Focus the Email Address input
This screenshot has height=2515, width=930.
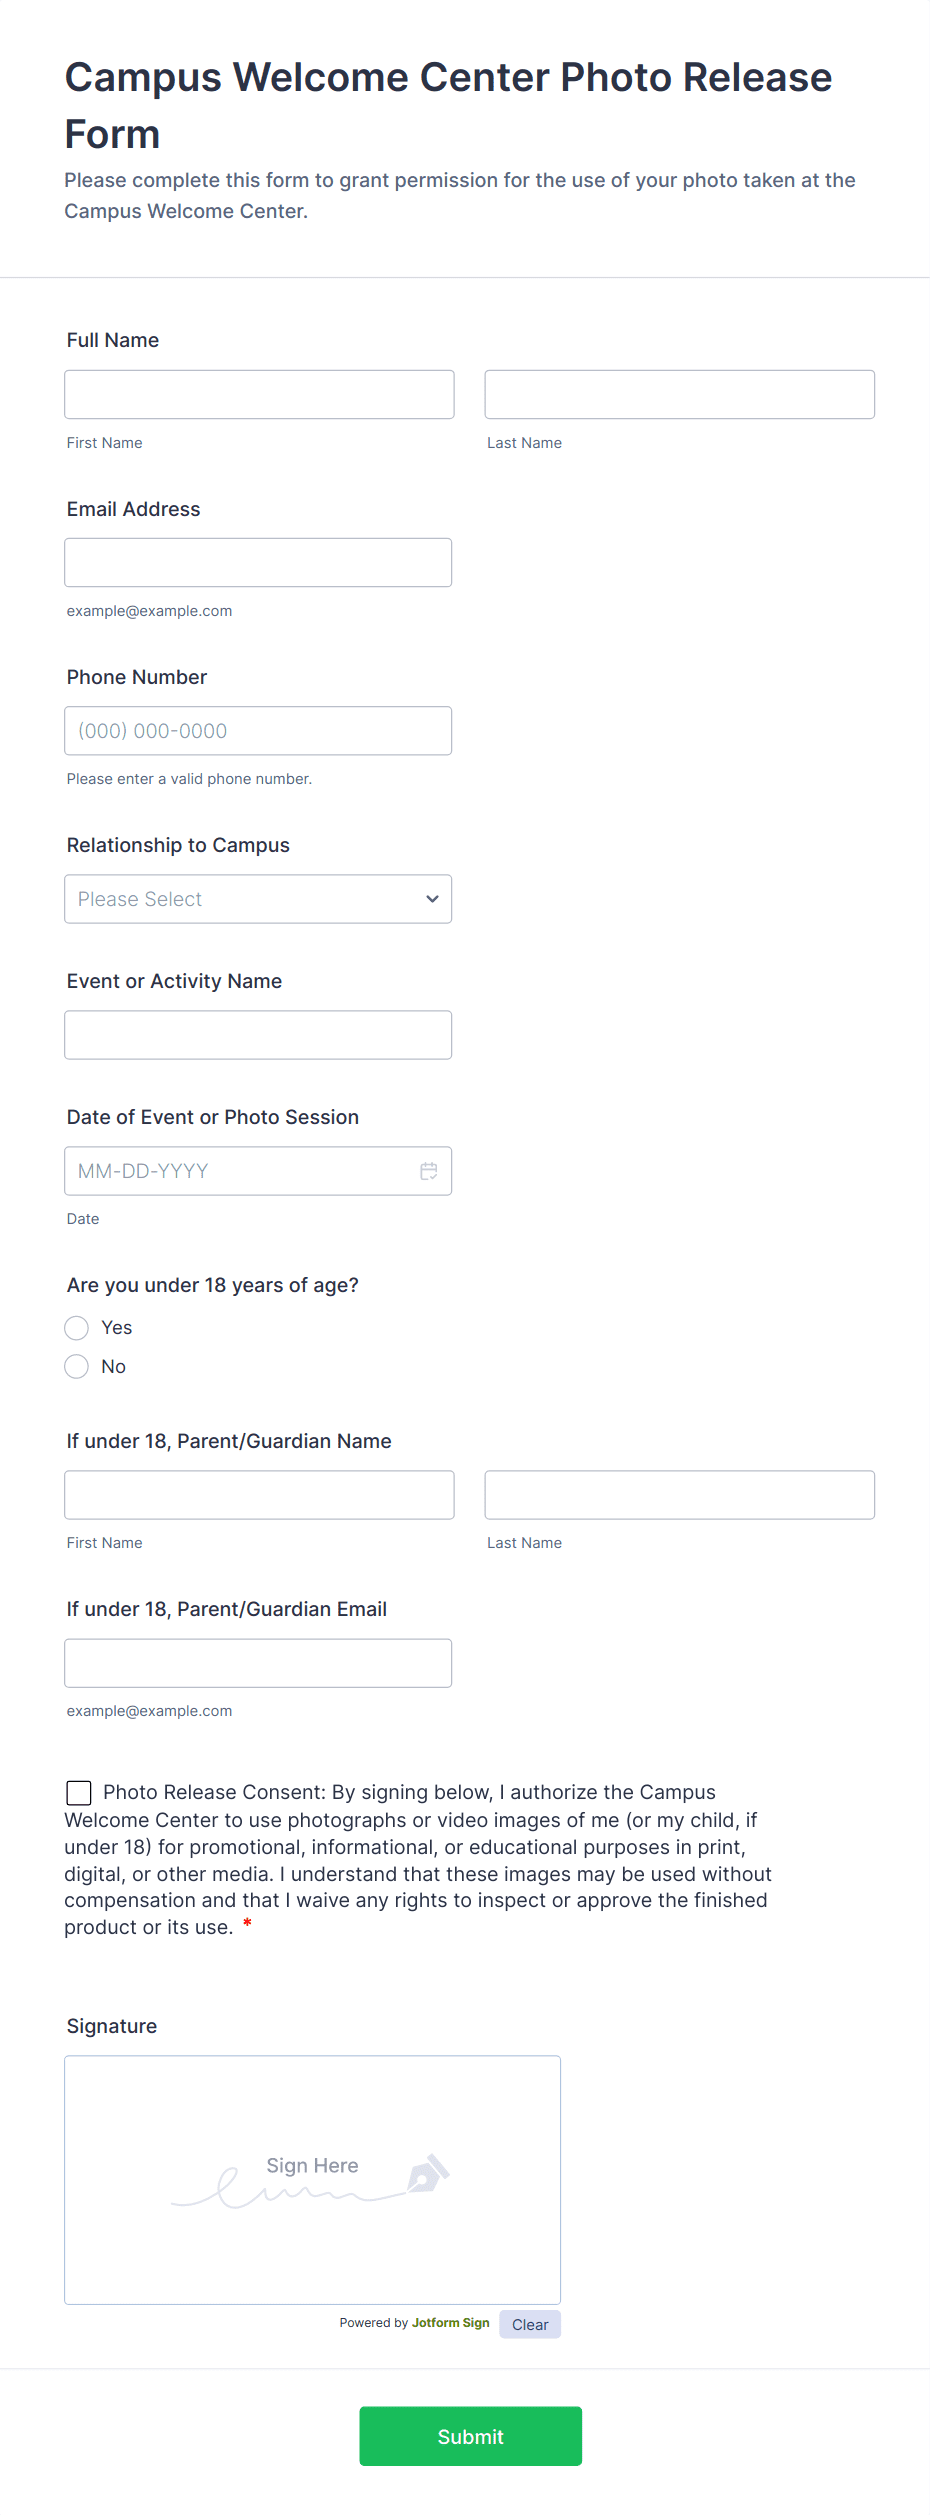tap(258, 563)
